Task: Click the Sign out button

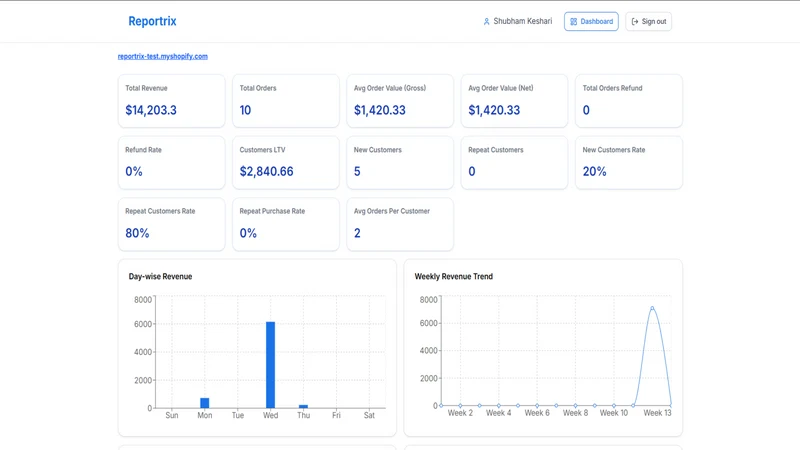Action: tap(648, 21)
